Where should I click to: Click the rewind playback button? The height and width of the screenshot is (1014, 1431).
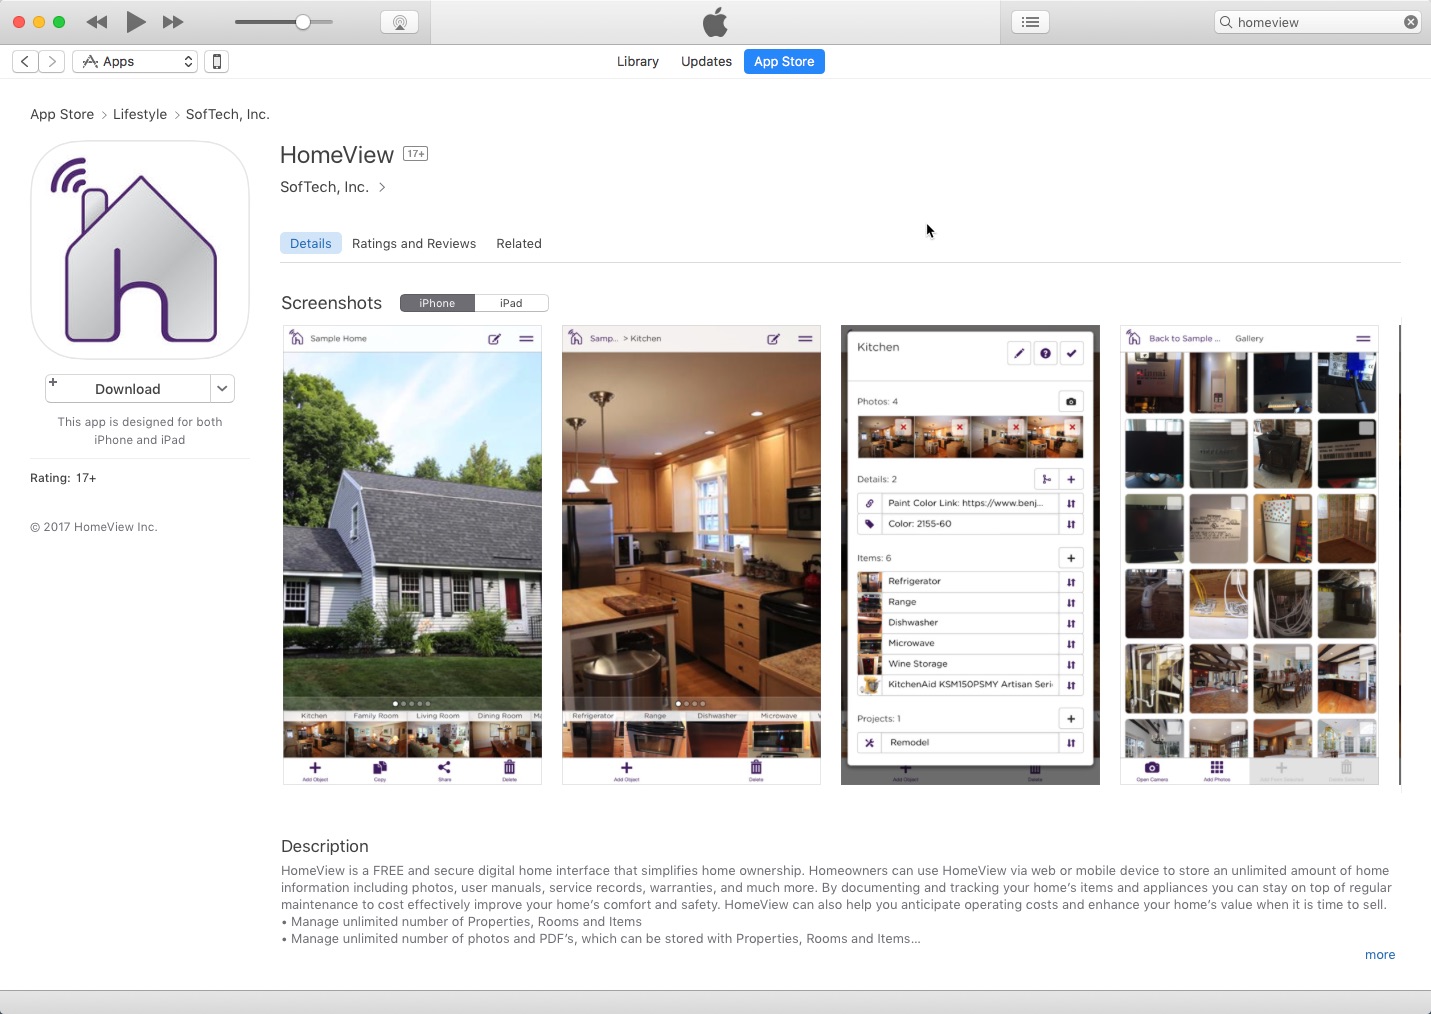(x=97, y=22)
